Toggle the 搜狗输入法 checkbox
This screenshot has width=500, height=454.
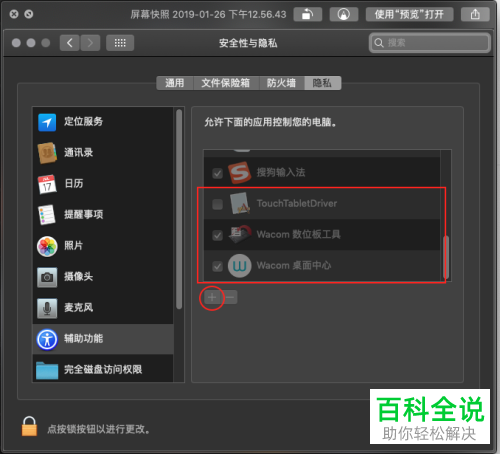[217, 173]
